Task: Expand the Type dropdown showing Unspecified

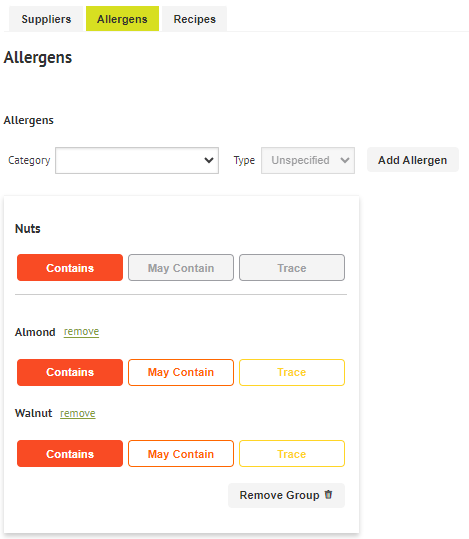Action: 308,161
